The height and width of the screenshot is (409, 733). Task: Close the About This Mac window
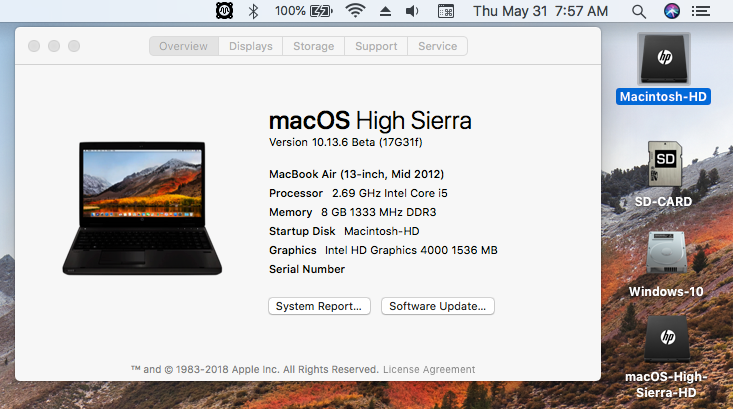[x=34, y=46]
